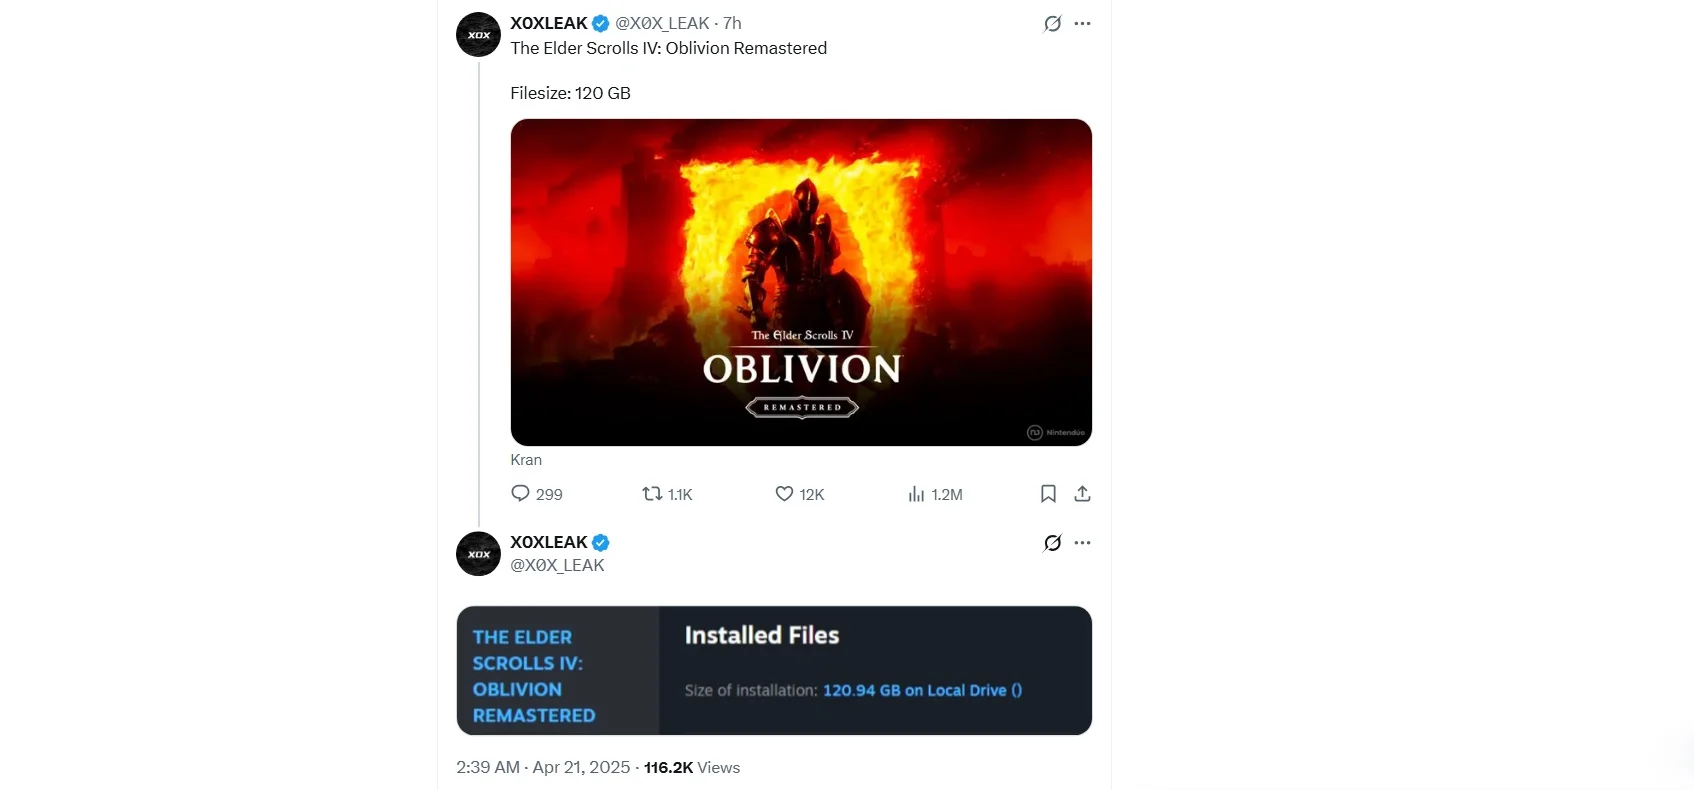Click Grok icon on the first tweet
1694x790 pixels.
1052,24
